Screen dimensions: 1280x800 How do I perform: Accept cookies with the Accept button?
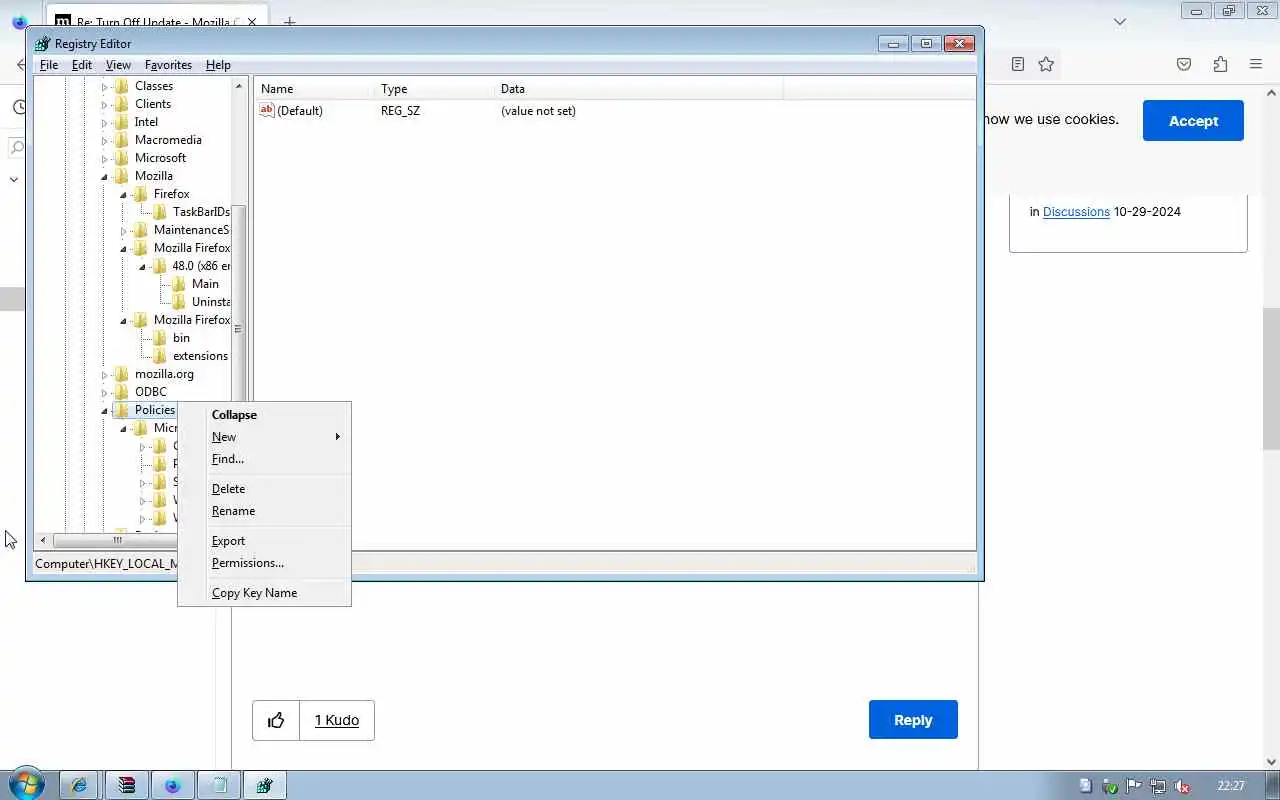click(1193, 120)
